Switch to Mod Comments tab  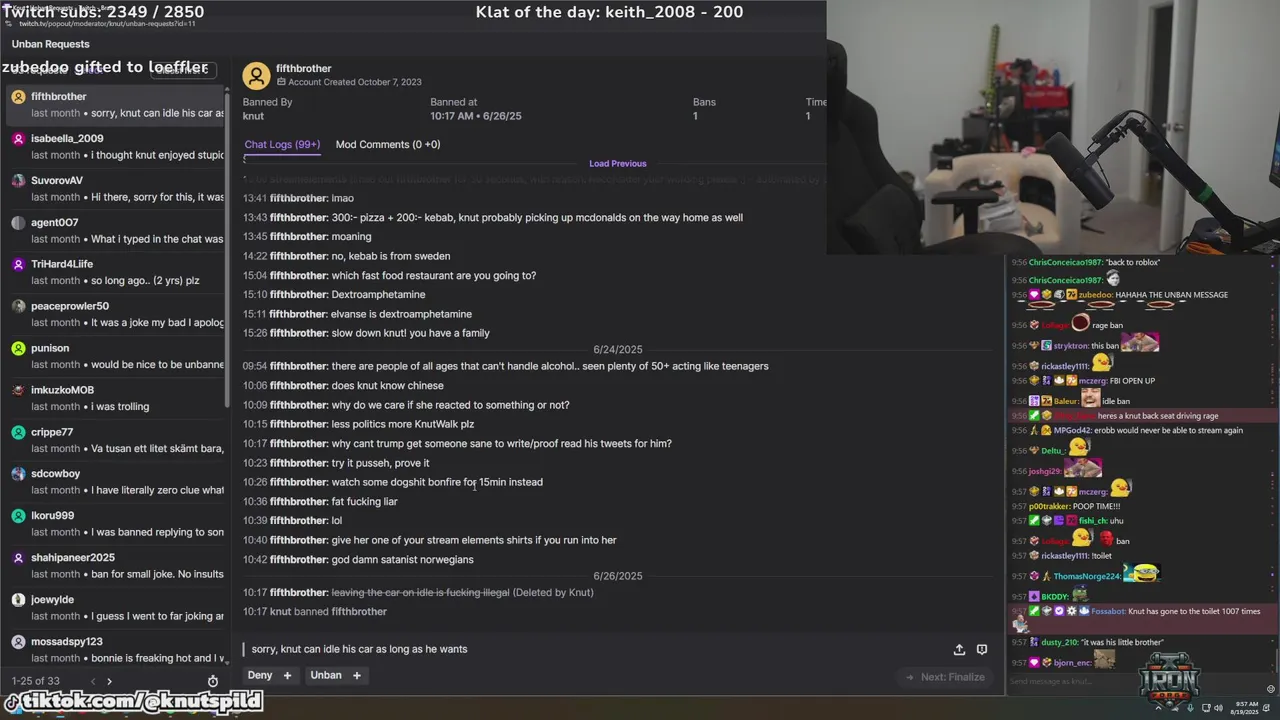(x=388, y=144)
